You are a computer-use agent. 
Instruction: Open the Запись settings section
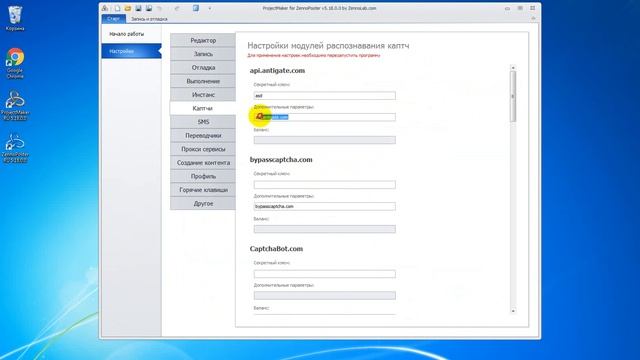(x=203, y=54)
